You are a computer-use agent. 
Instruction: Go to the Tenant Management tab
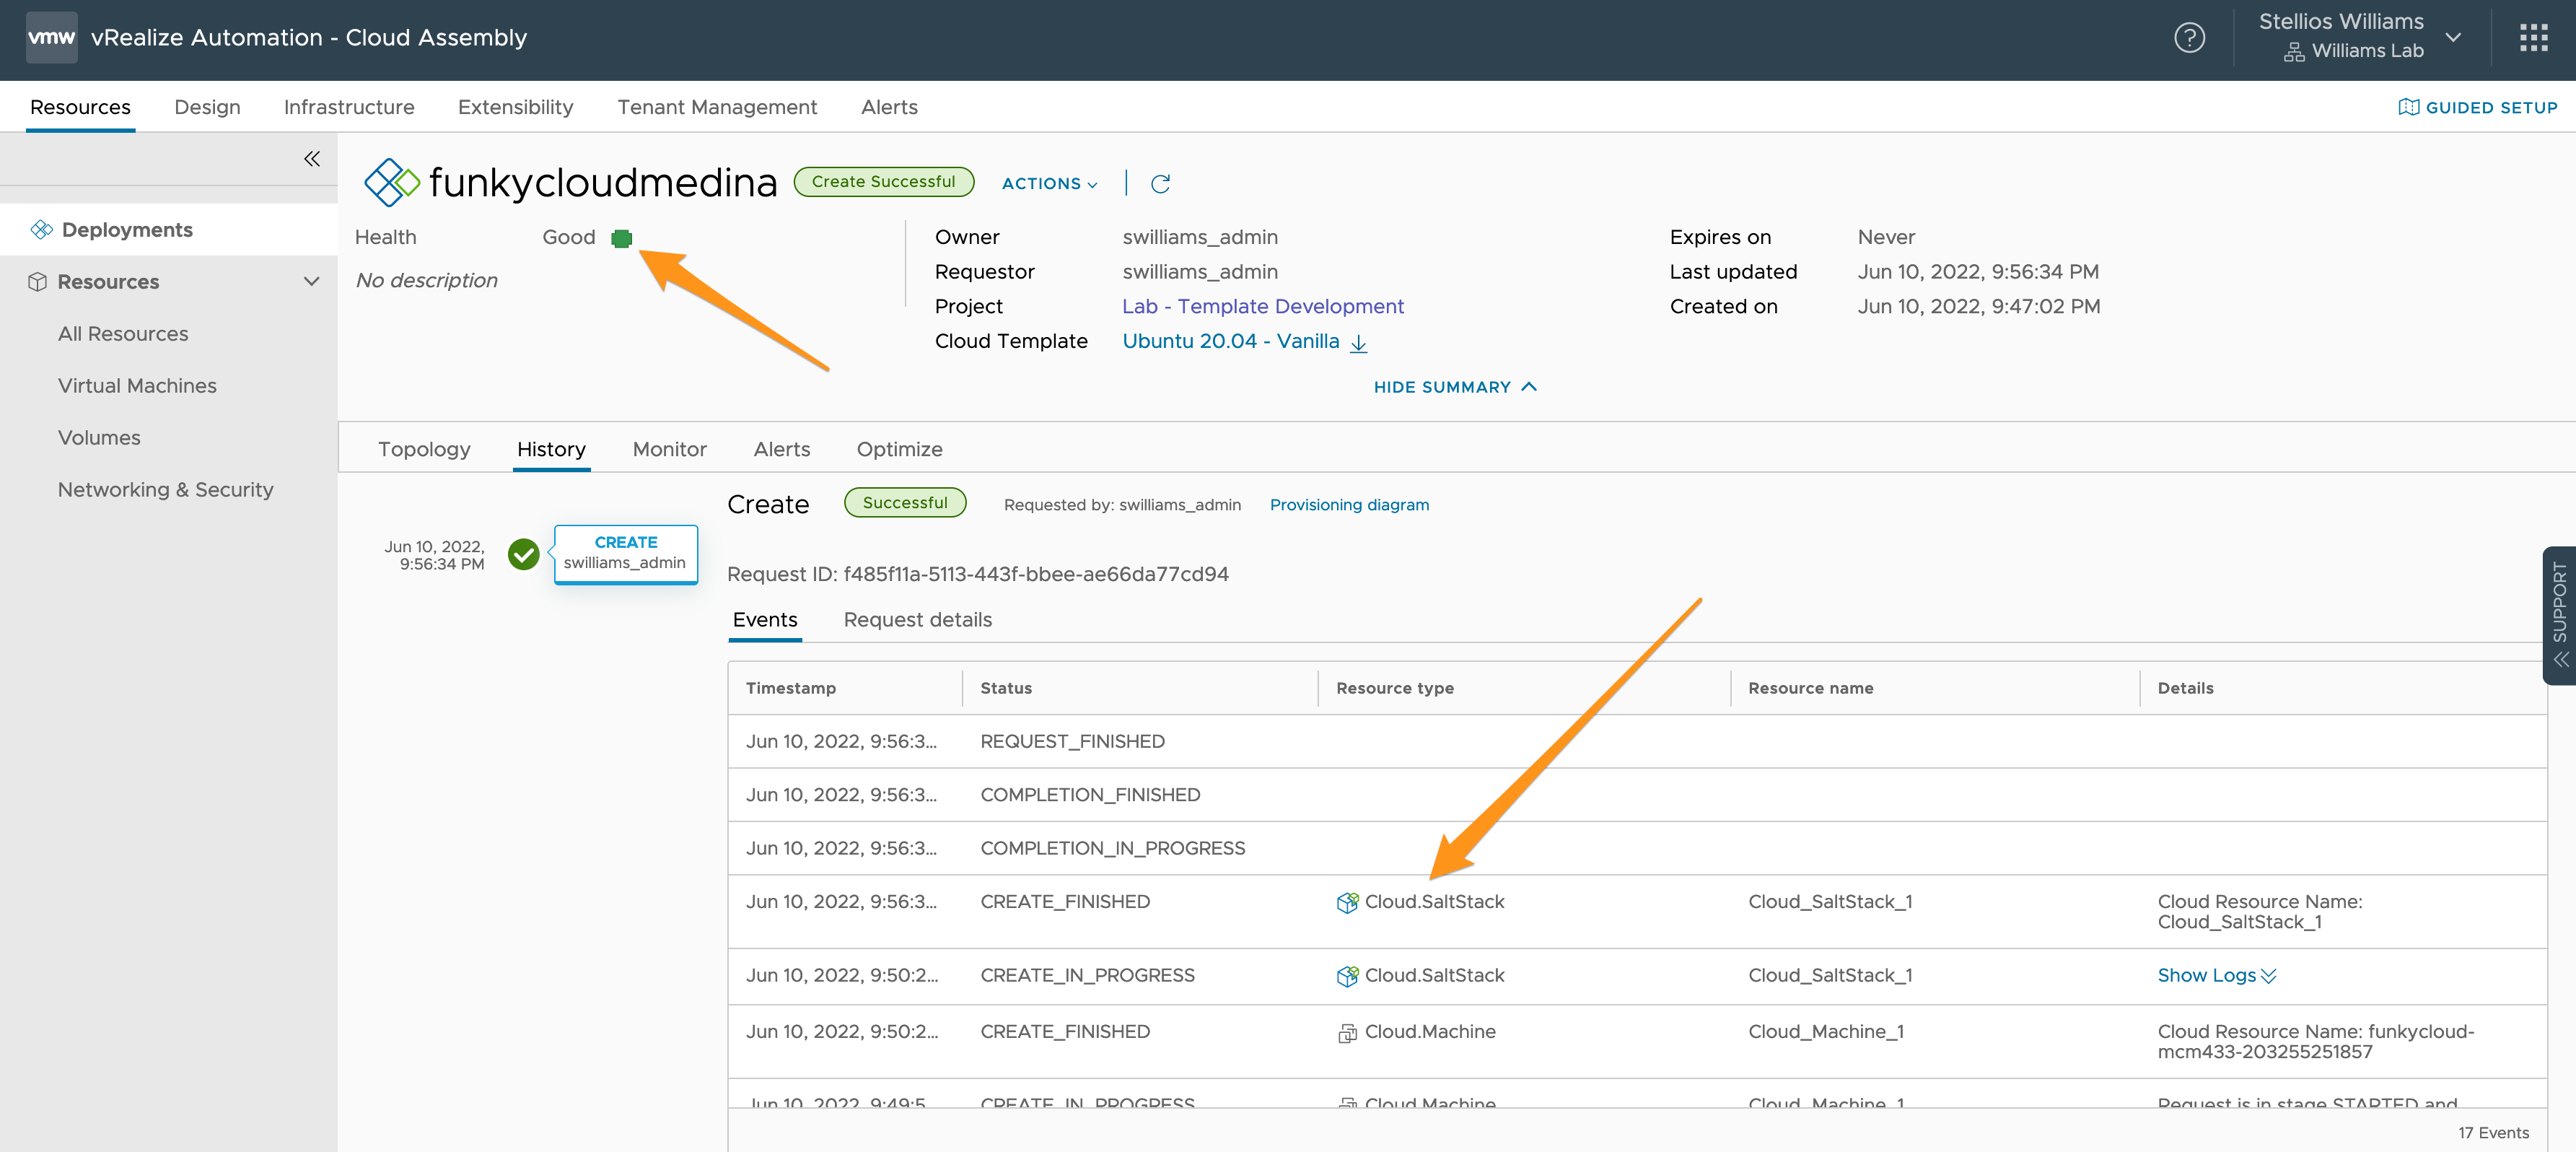pos(716,107)
